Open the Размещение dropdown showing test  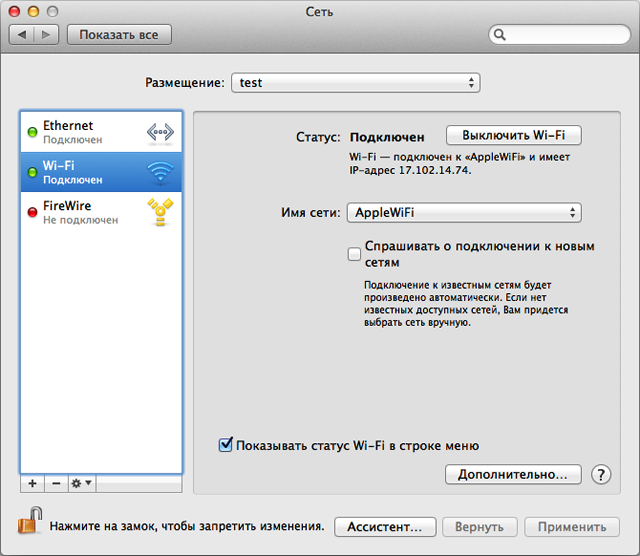[x=355, y=82]
